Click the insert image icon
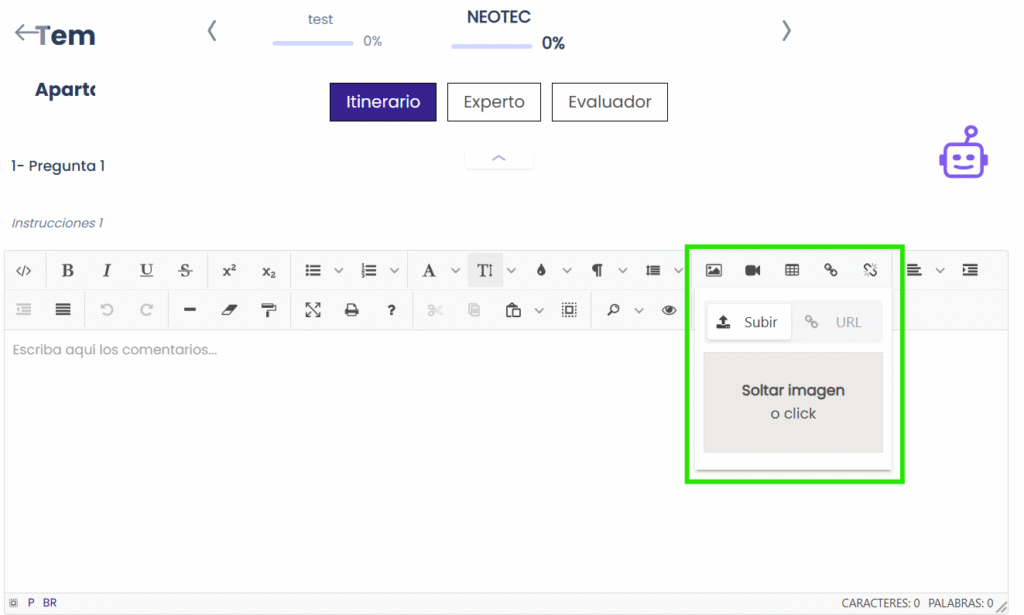Viewport: 1024px width, 615px height. [x=714, y=270]
